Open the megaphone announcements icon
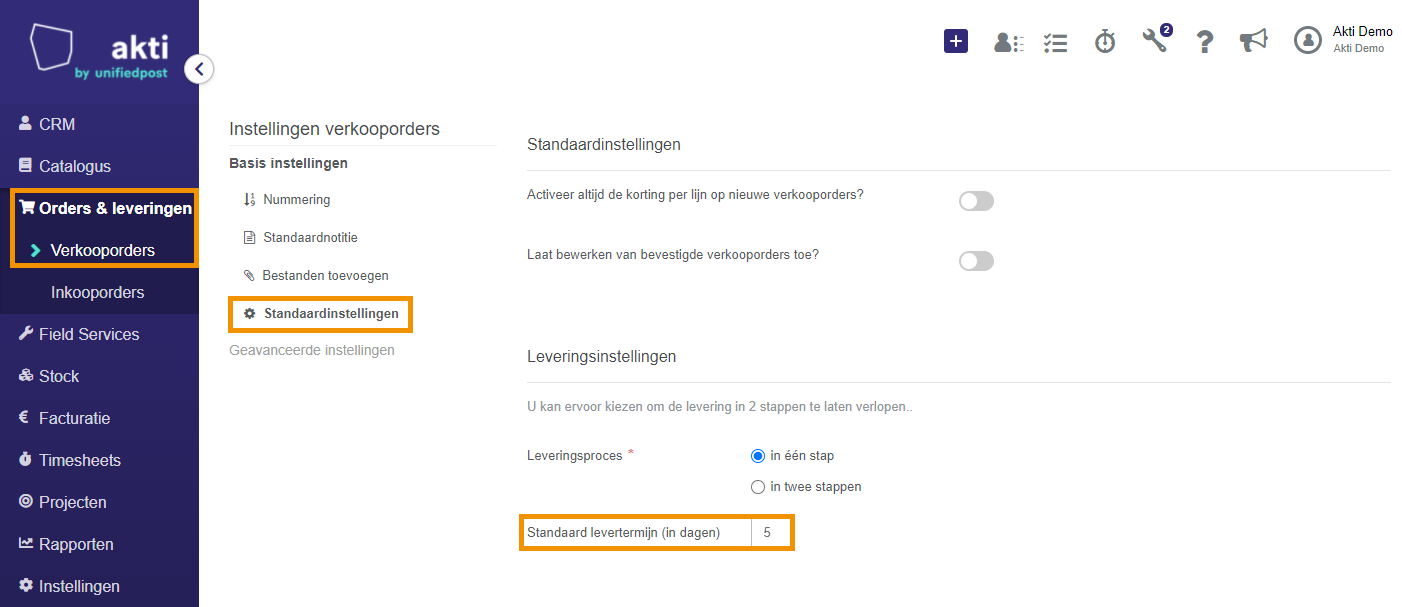This screenshot has width=1402, height=607. click(1253, 40)
